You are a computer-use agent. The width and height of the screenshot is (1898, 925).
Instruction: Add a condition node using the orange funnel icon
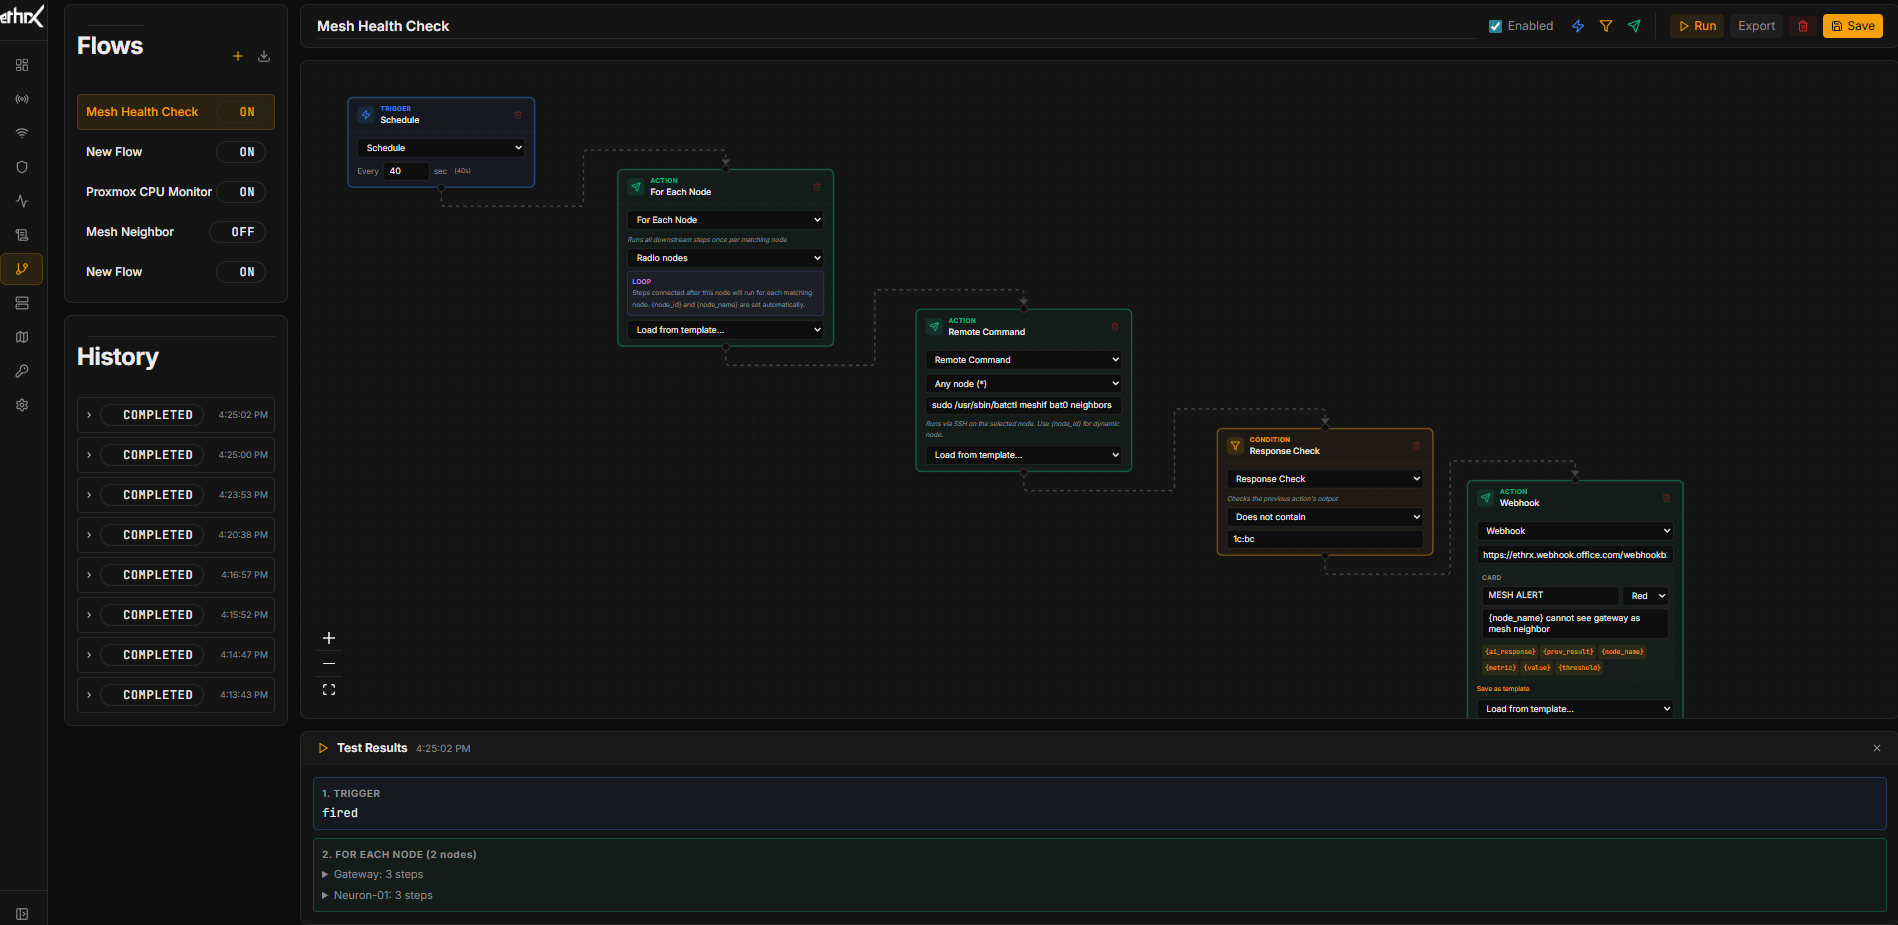(1606, 26)
